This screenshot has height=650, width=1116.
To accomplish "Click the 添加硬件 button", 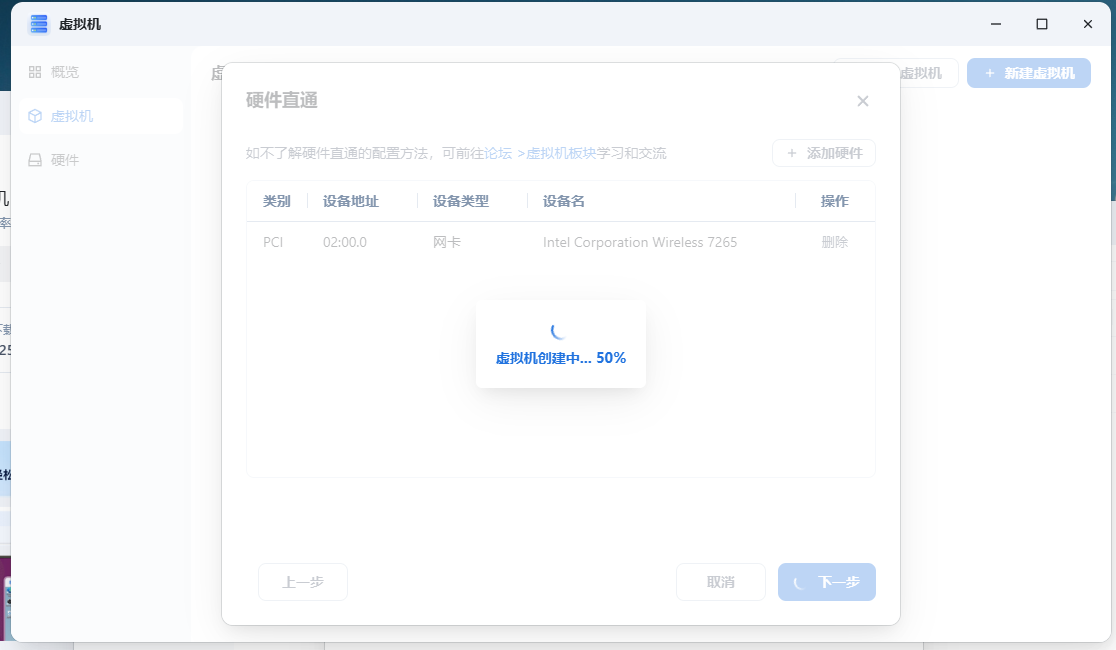I will 824,153.
